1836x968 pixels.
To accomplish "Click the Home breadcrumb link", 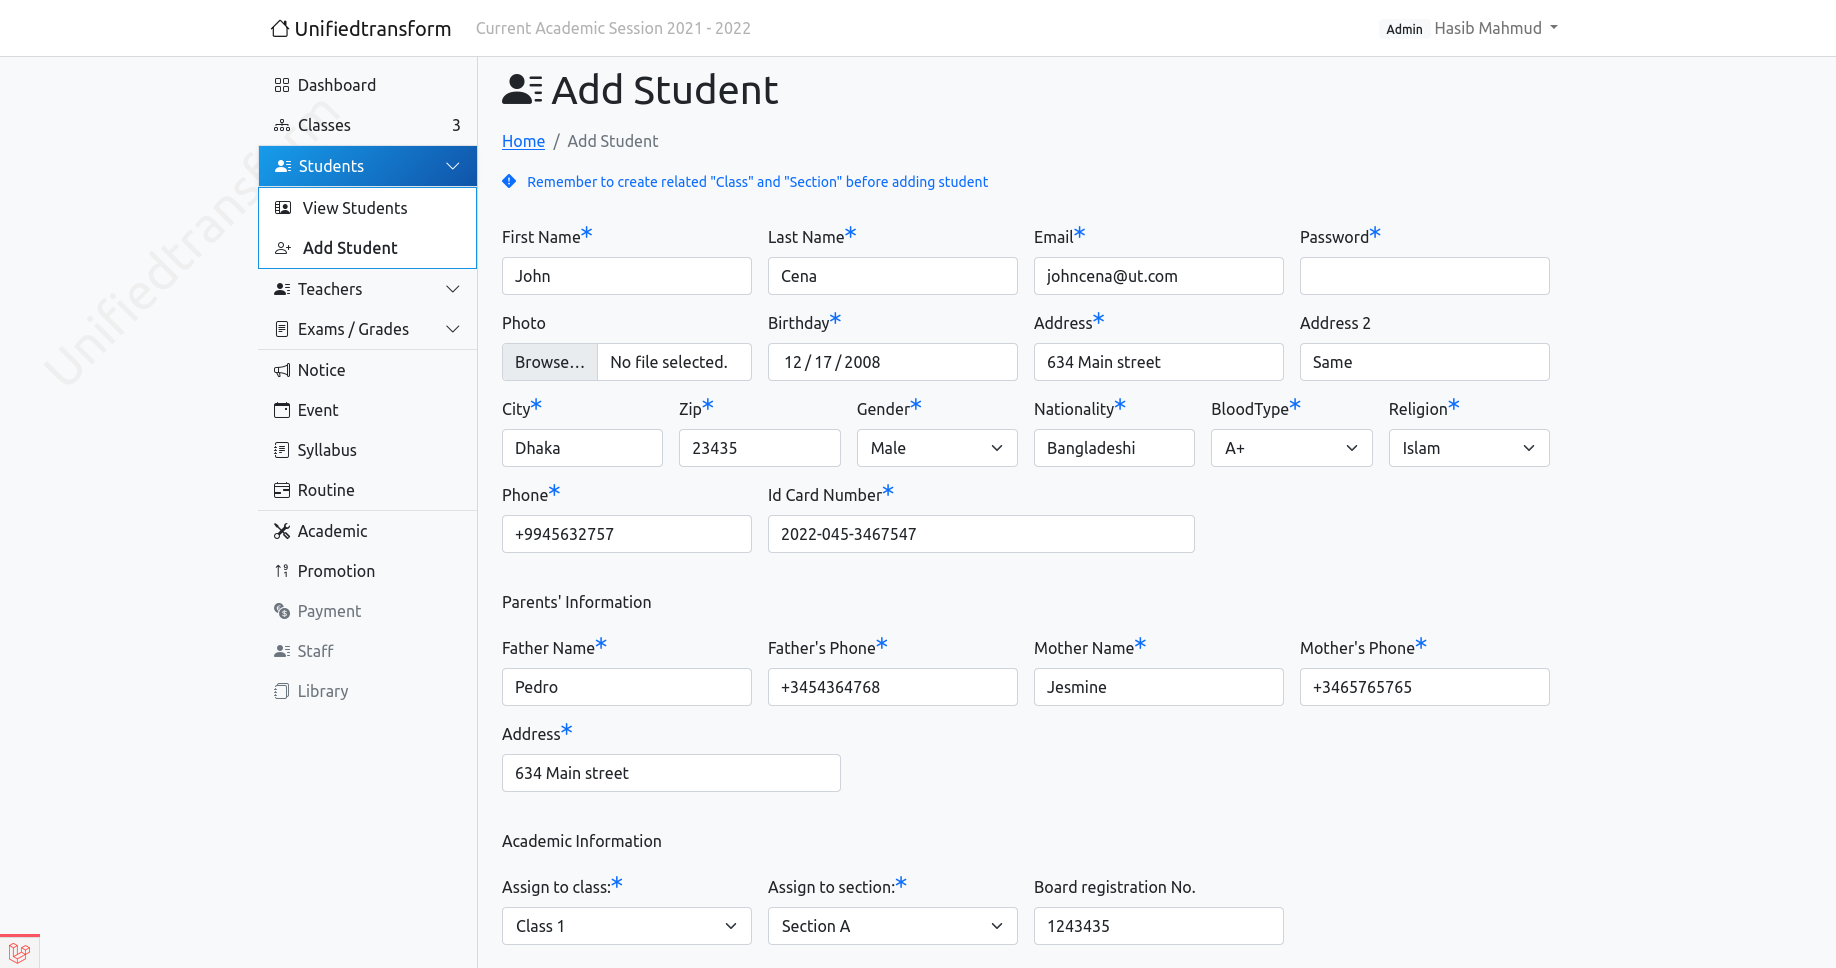I will pyautogui.click(x=523, y=141).
